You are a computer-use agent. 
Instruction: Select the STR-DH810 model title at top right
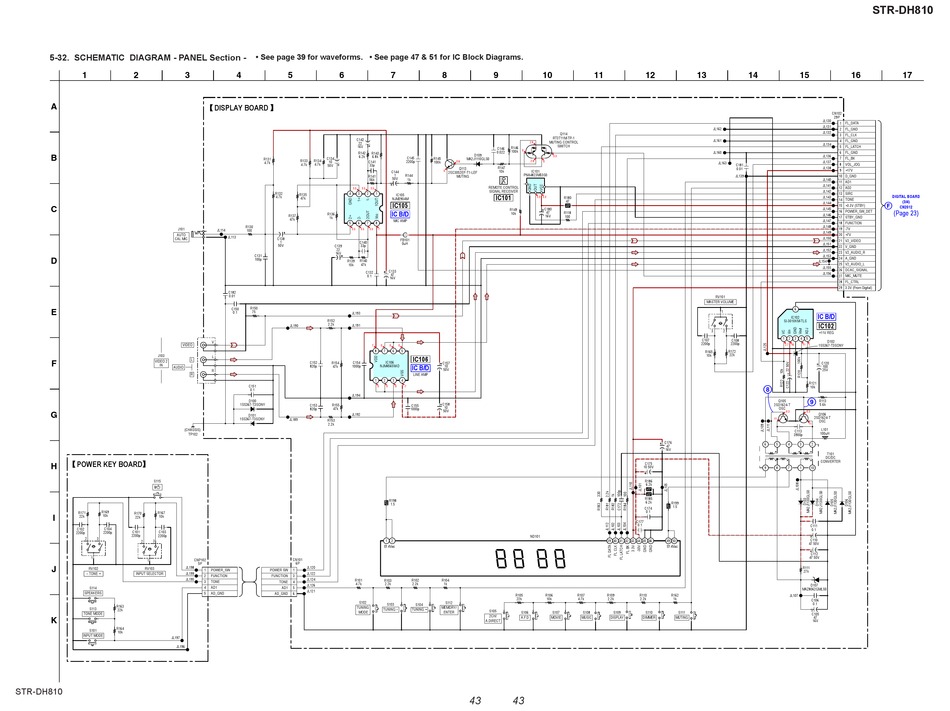tap(902, 10)
